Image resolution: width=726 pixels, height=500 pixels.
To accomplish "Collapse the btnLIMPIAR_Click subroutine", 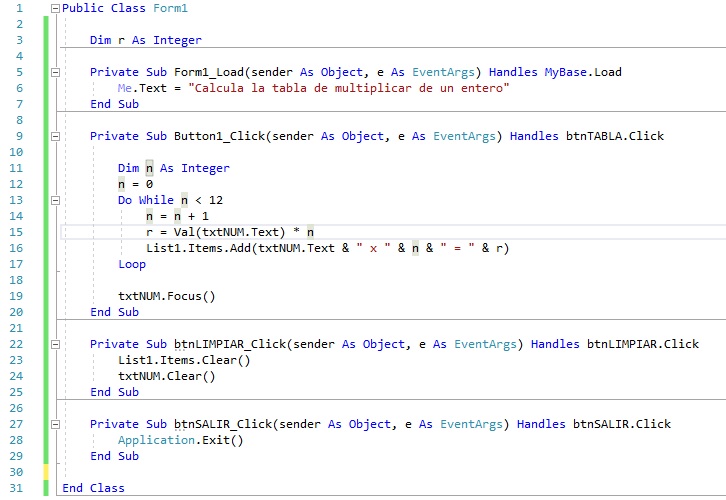I will click(x=55, y=344).
